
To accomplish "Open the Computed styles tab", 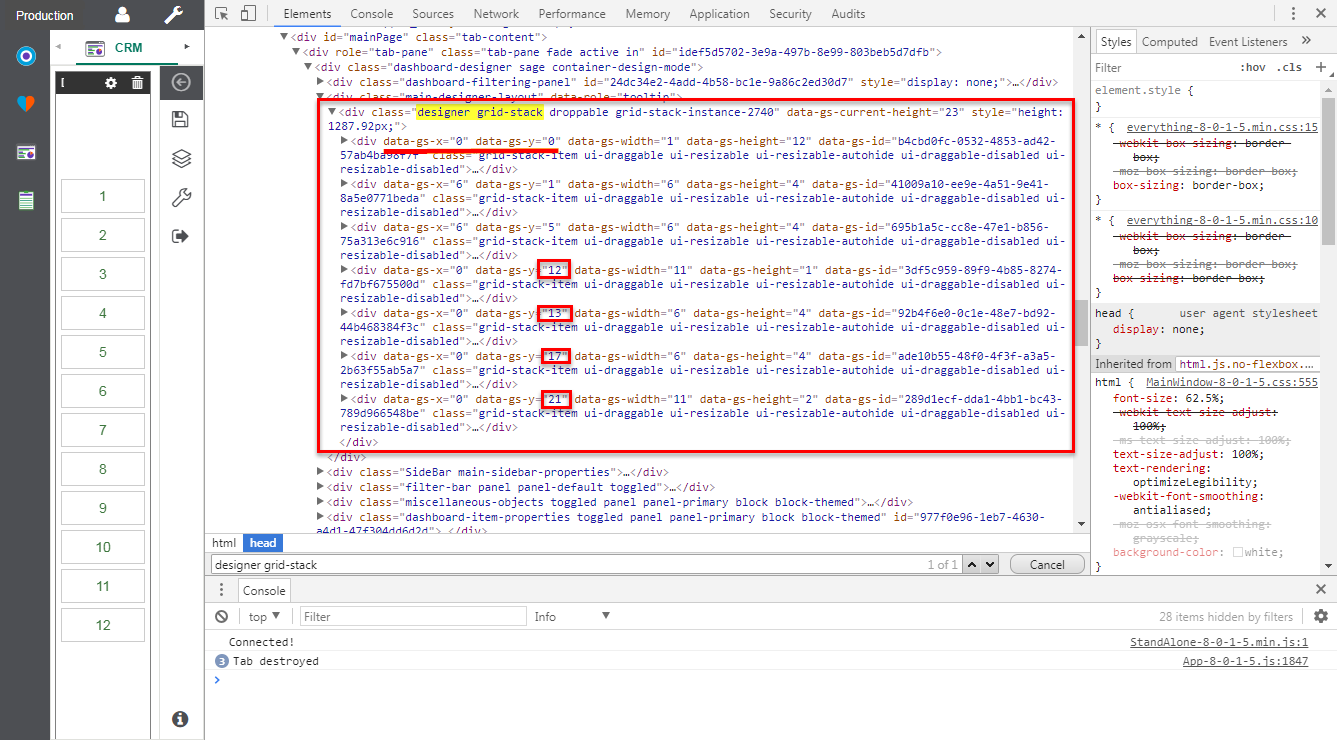I will (1169, 42).
